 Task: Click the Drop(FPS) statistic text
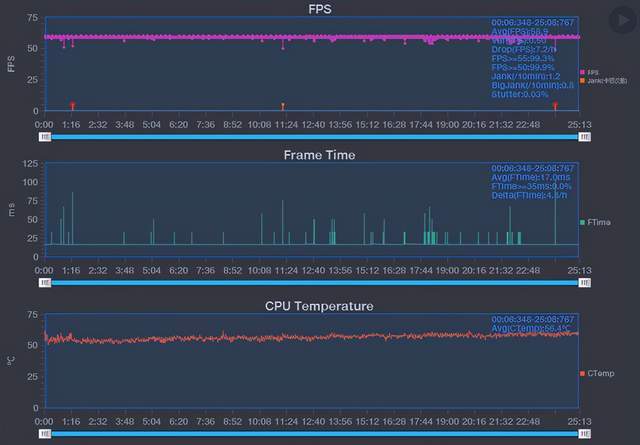(524, 49)
